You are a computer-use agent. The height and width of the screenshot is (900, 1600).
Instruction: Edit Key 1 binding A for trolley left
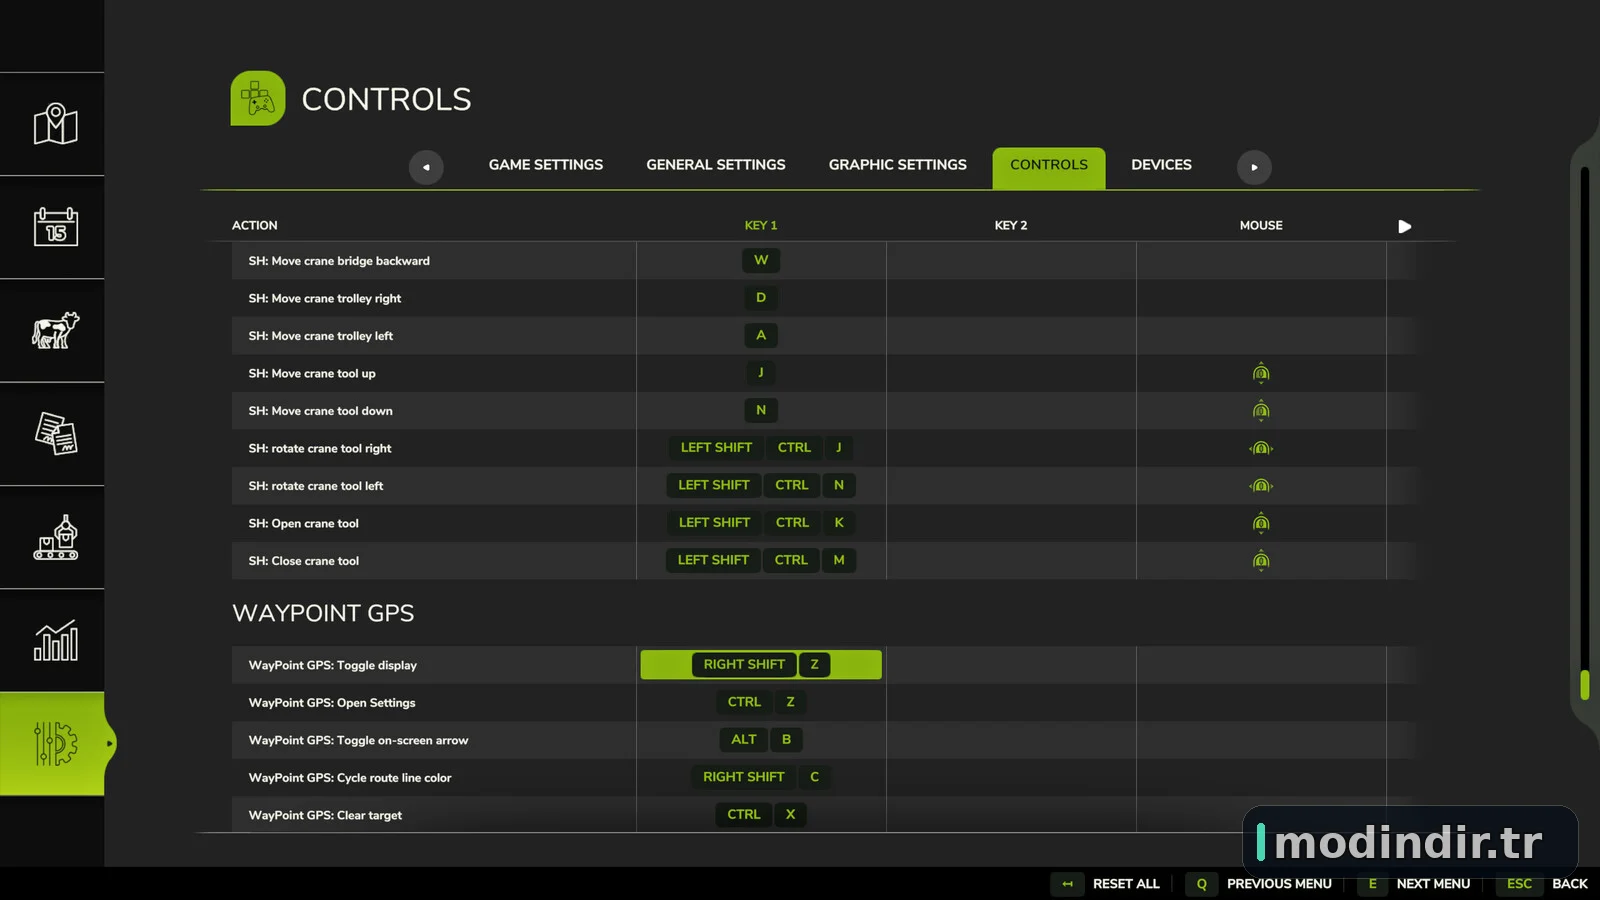point(761,335)
